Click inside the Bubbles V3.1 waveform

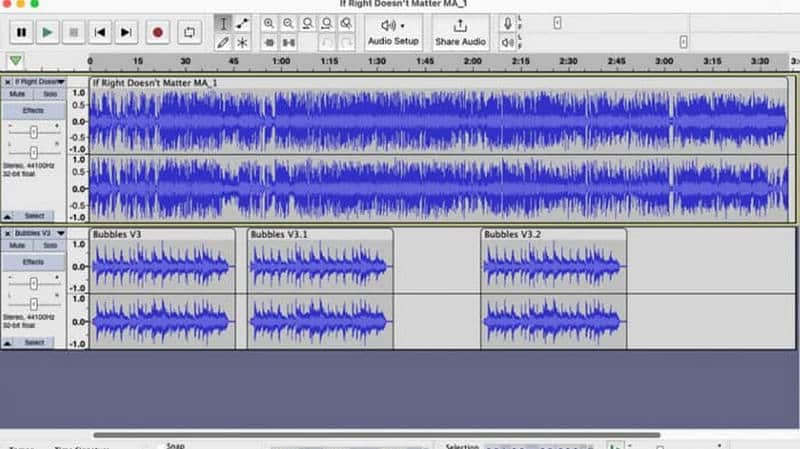pos(320,294)
